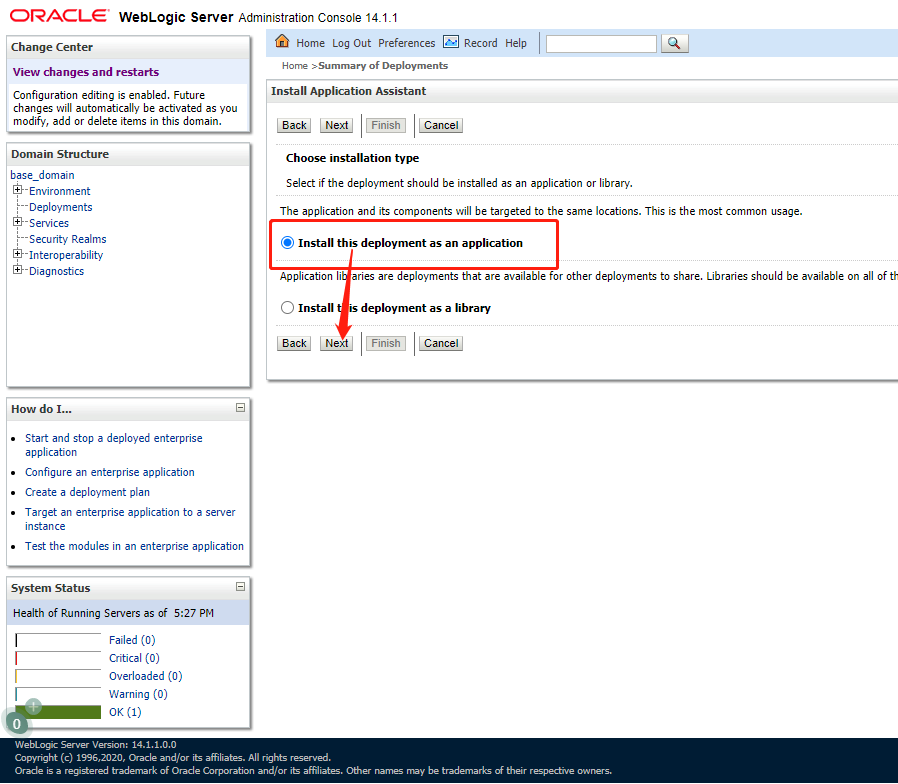Click inside the search input field
The height and width of the screenshot is (784, 898).
[x=600, y=43]
